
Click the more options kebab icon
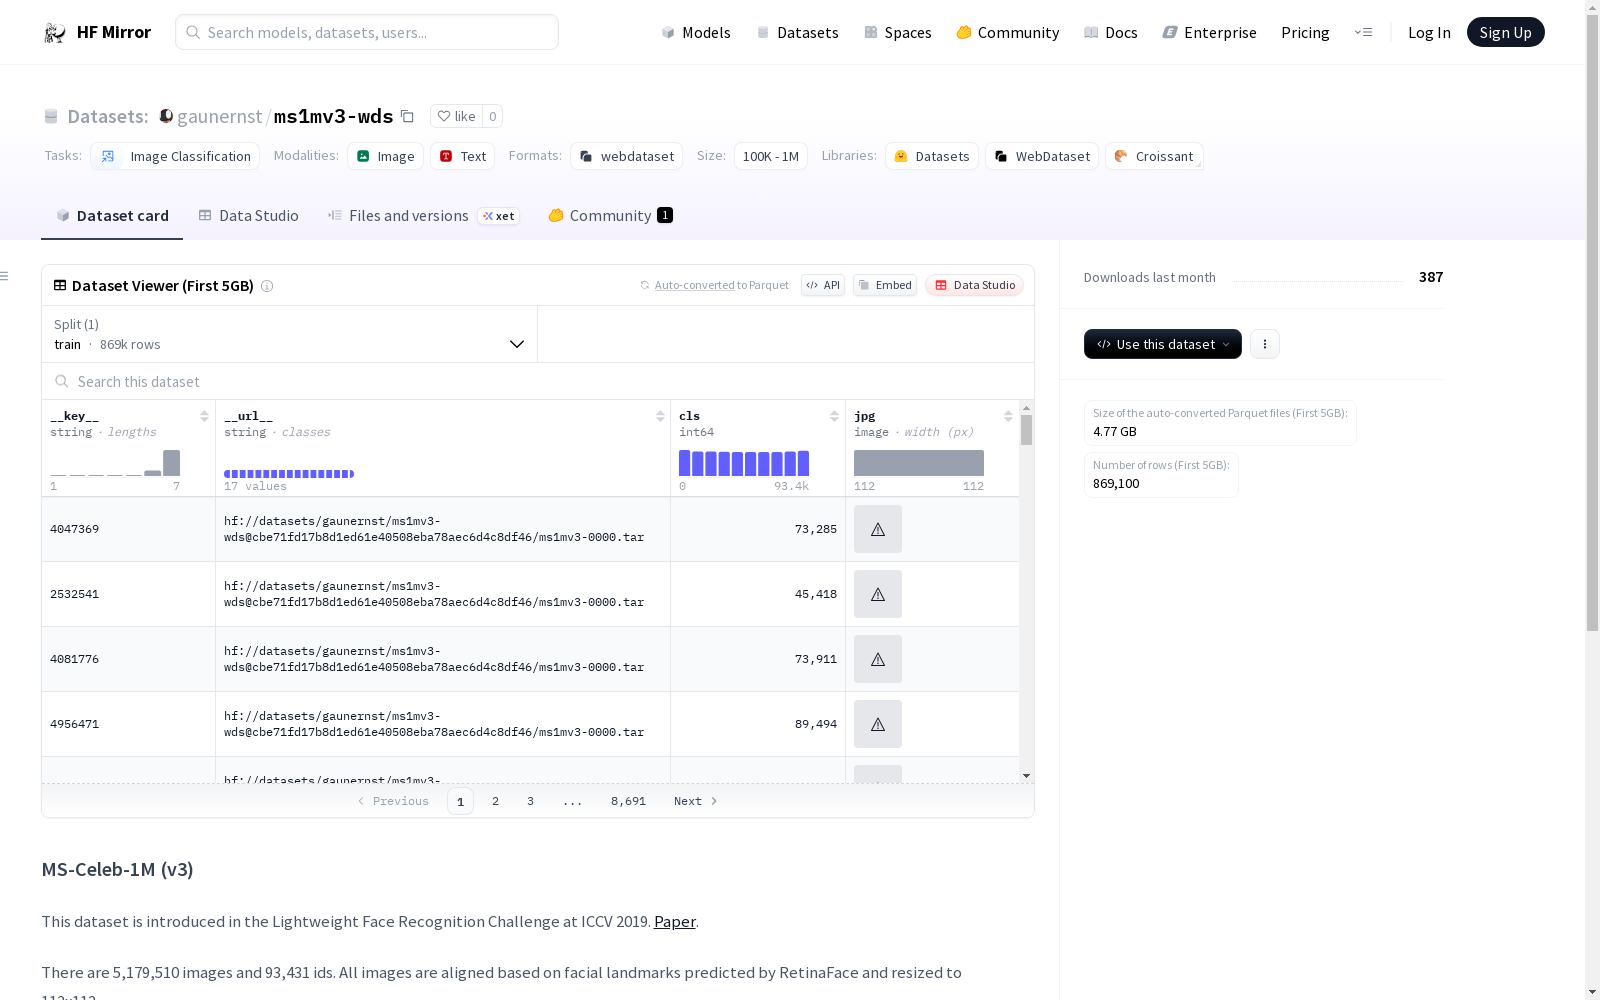1265,344
